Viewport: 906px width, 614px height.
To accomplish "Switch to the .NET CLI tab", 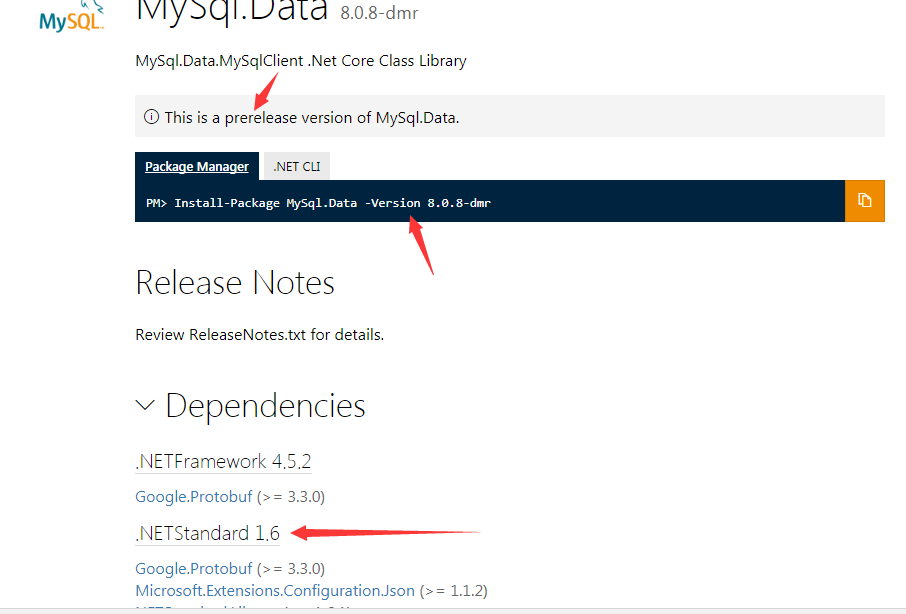I will point(296,166).
